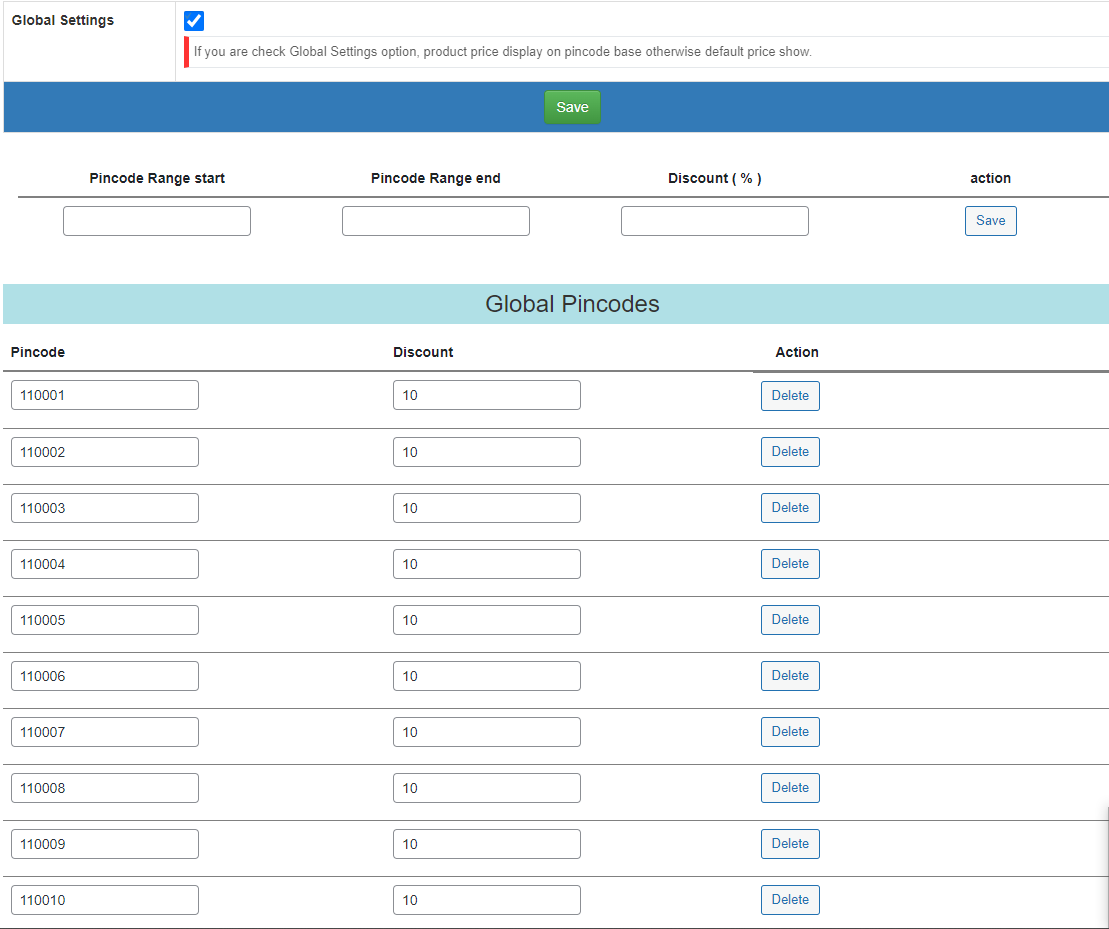Delete pincode 110004

790,563
